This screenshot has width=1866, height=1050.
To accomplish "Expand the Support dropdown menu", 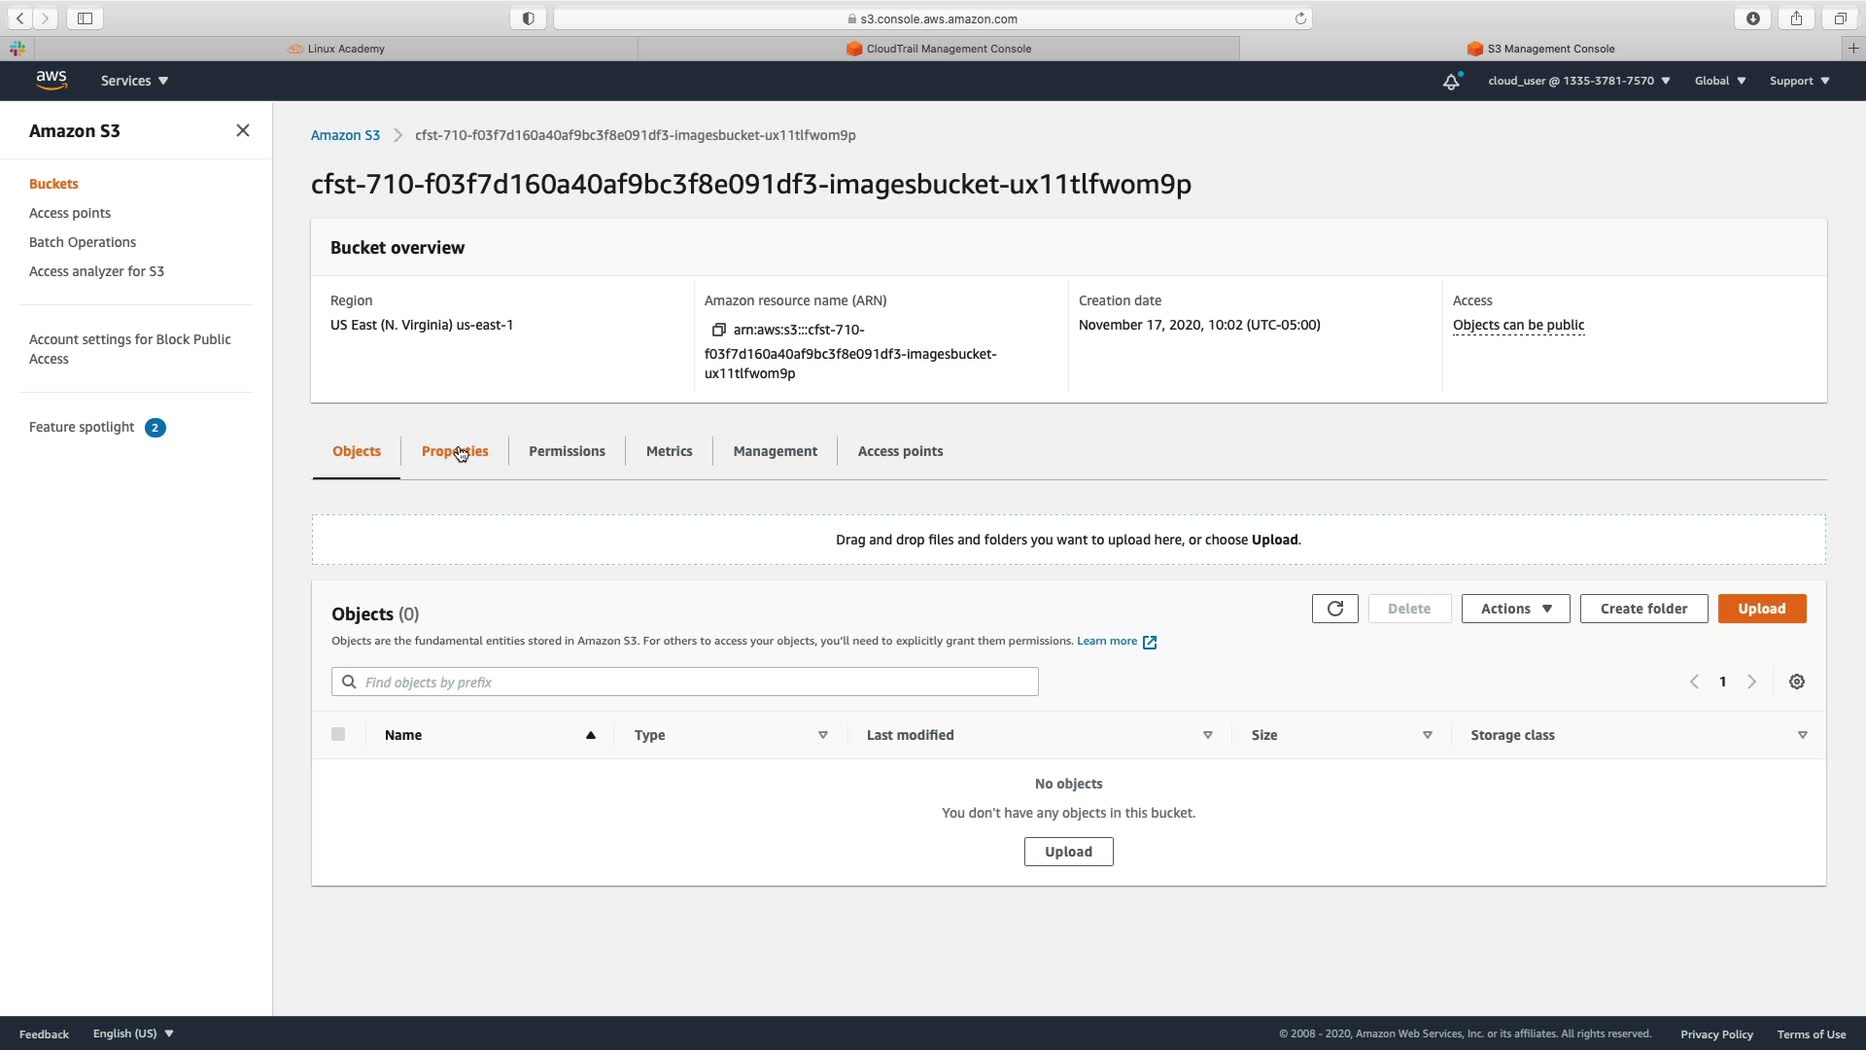I will [x=1799, y=81].
